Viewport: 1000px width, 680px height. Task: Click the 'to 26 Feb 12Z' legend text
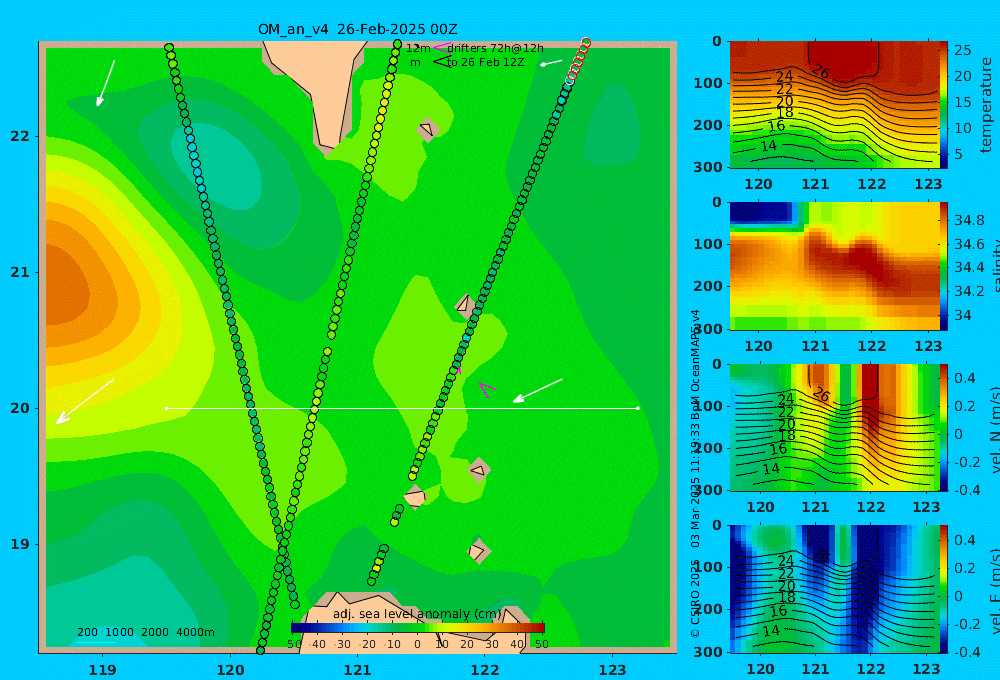click(485, 62)
